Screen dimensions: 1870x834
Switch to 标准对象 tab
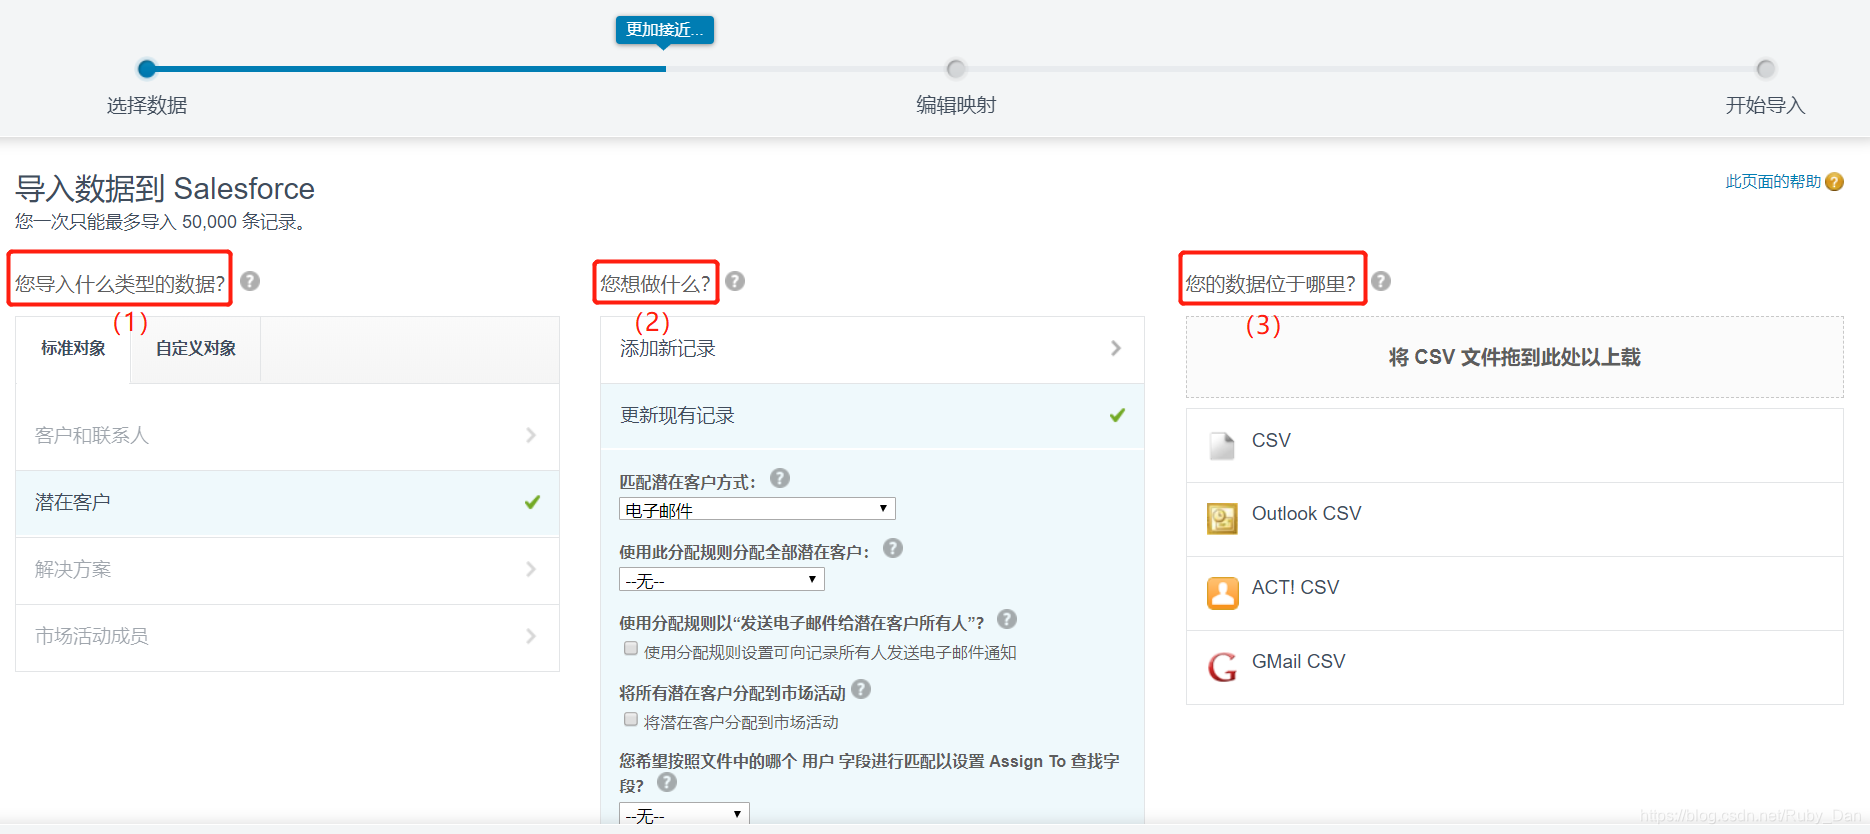point(73,349)
